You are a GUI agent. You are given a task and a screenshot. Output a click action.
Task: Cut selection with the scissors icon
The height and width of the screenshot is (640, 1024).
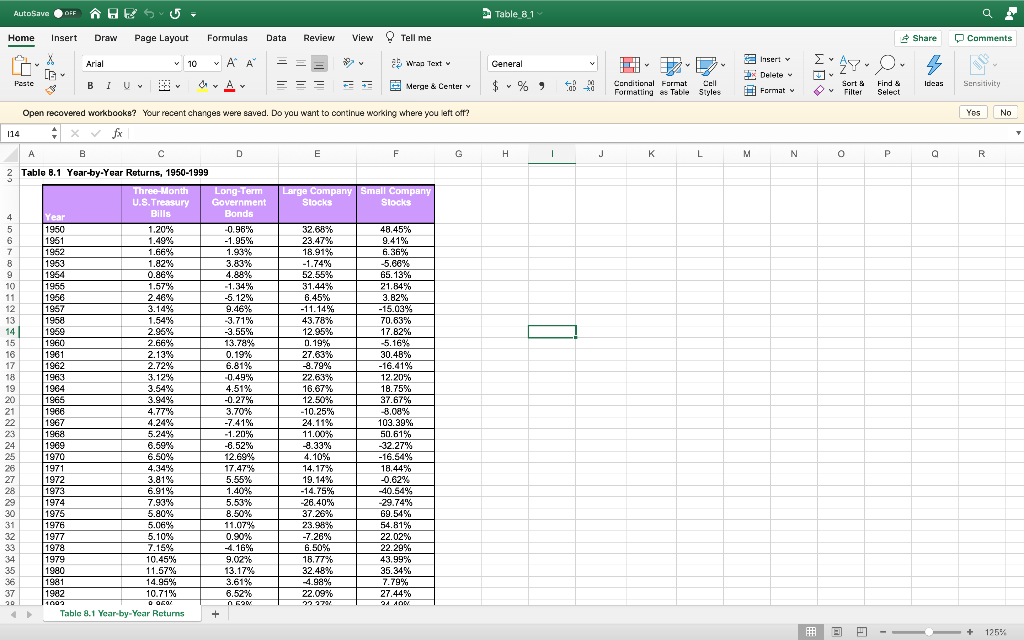50,59
